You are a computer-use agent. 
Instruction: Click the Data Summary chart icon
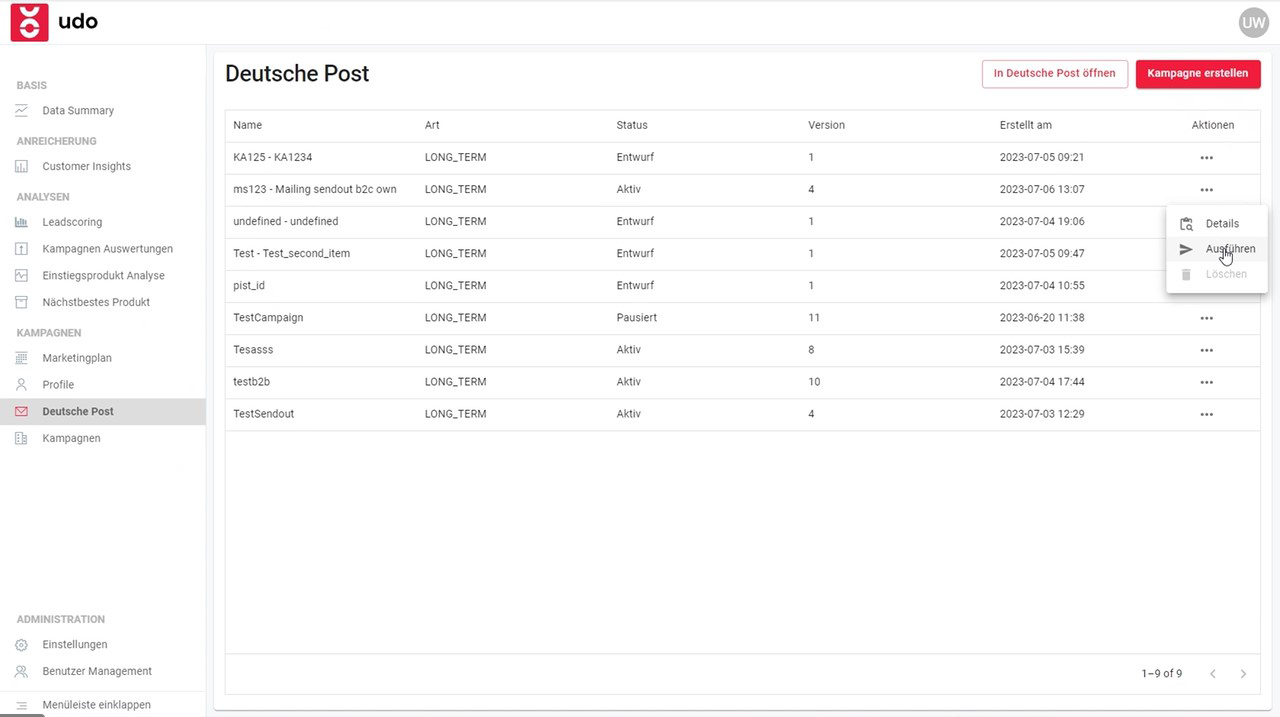coord(21,110)
